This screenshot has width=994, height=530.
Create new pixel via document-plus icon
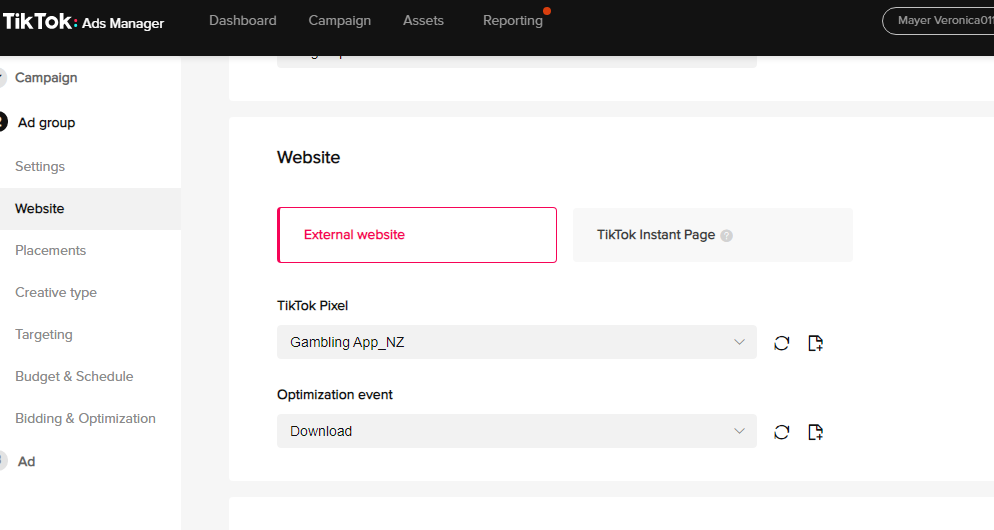point(815,343)
